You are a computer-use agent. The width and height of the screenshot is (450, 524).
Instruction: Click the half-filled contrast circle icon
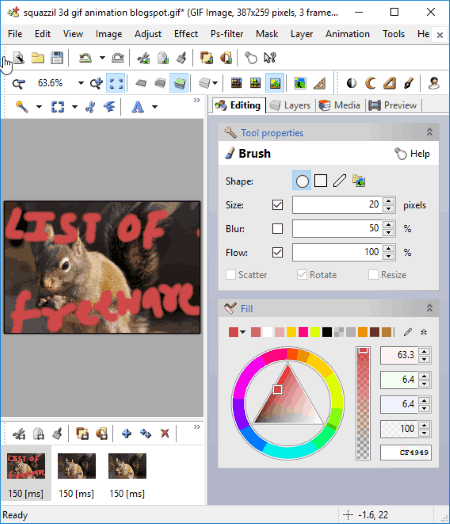pos(351,83)
